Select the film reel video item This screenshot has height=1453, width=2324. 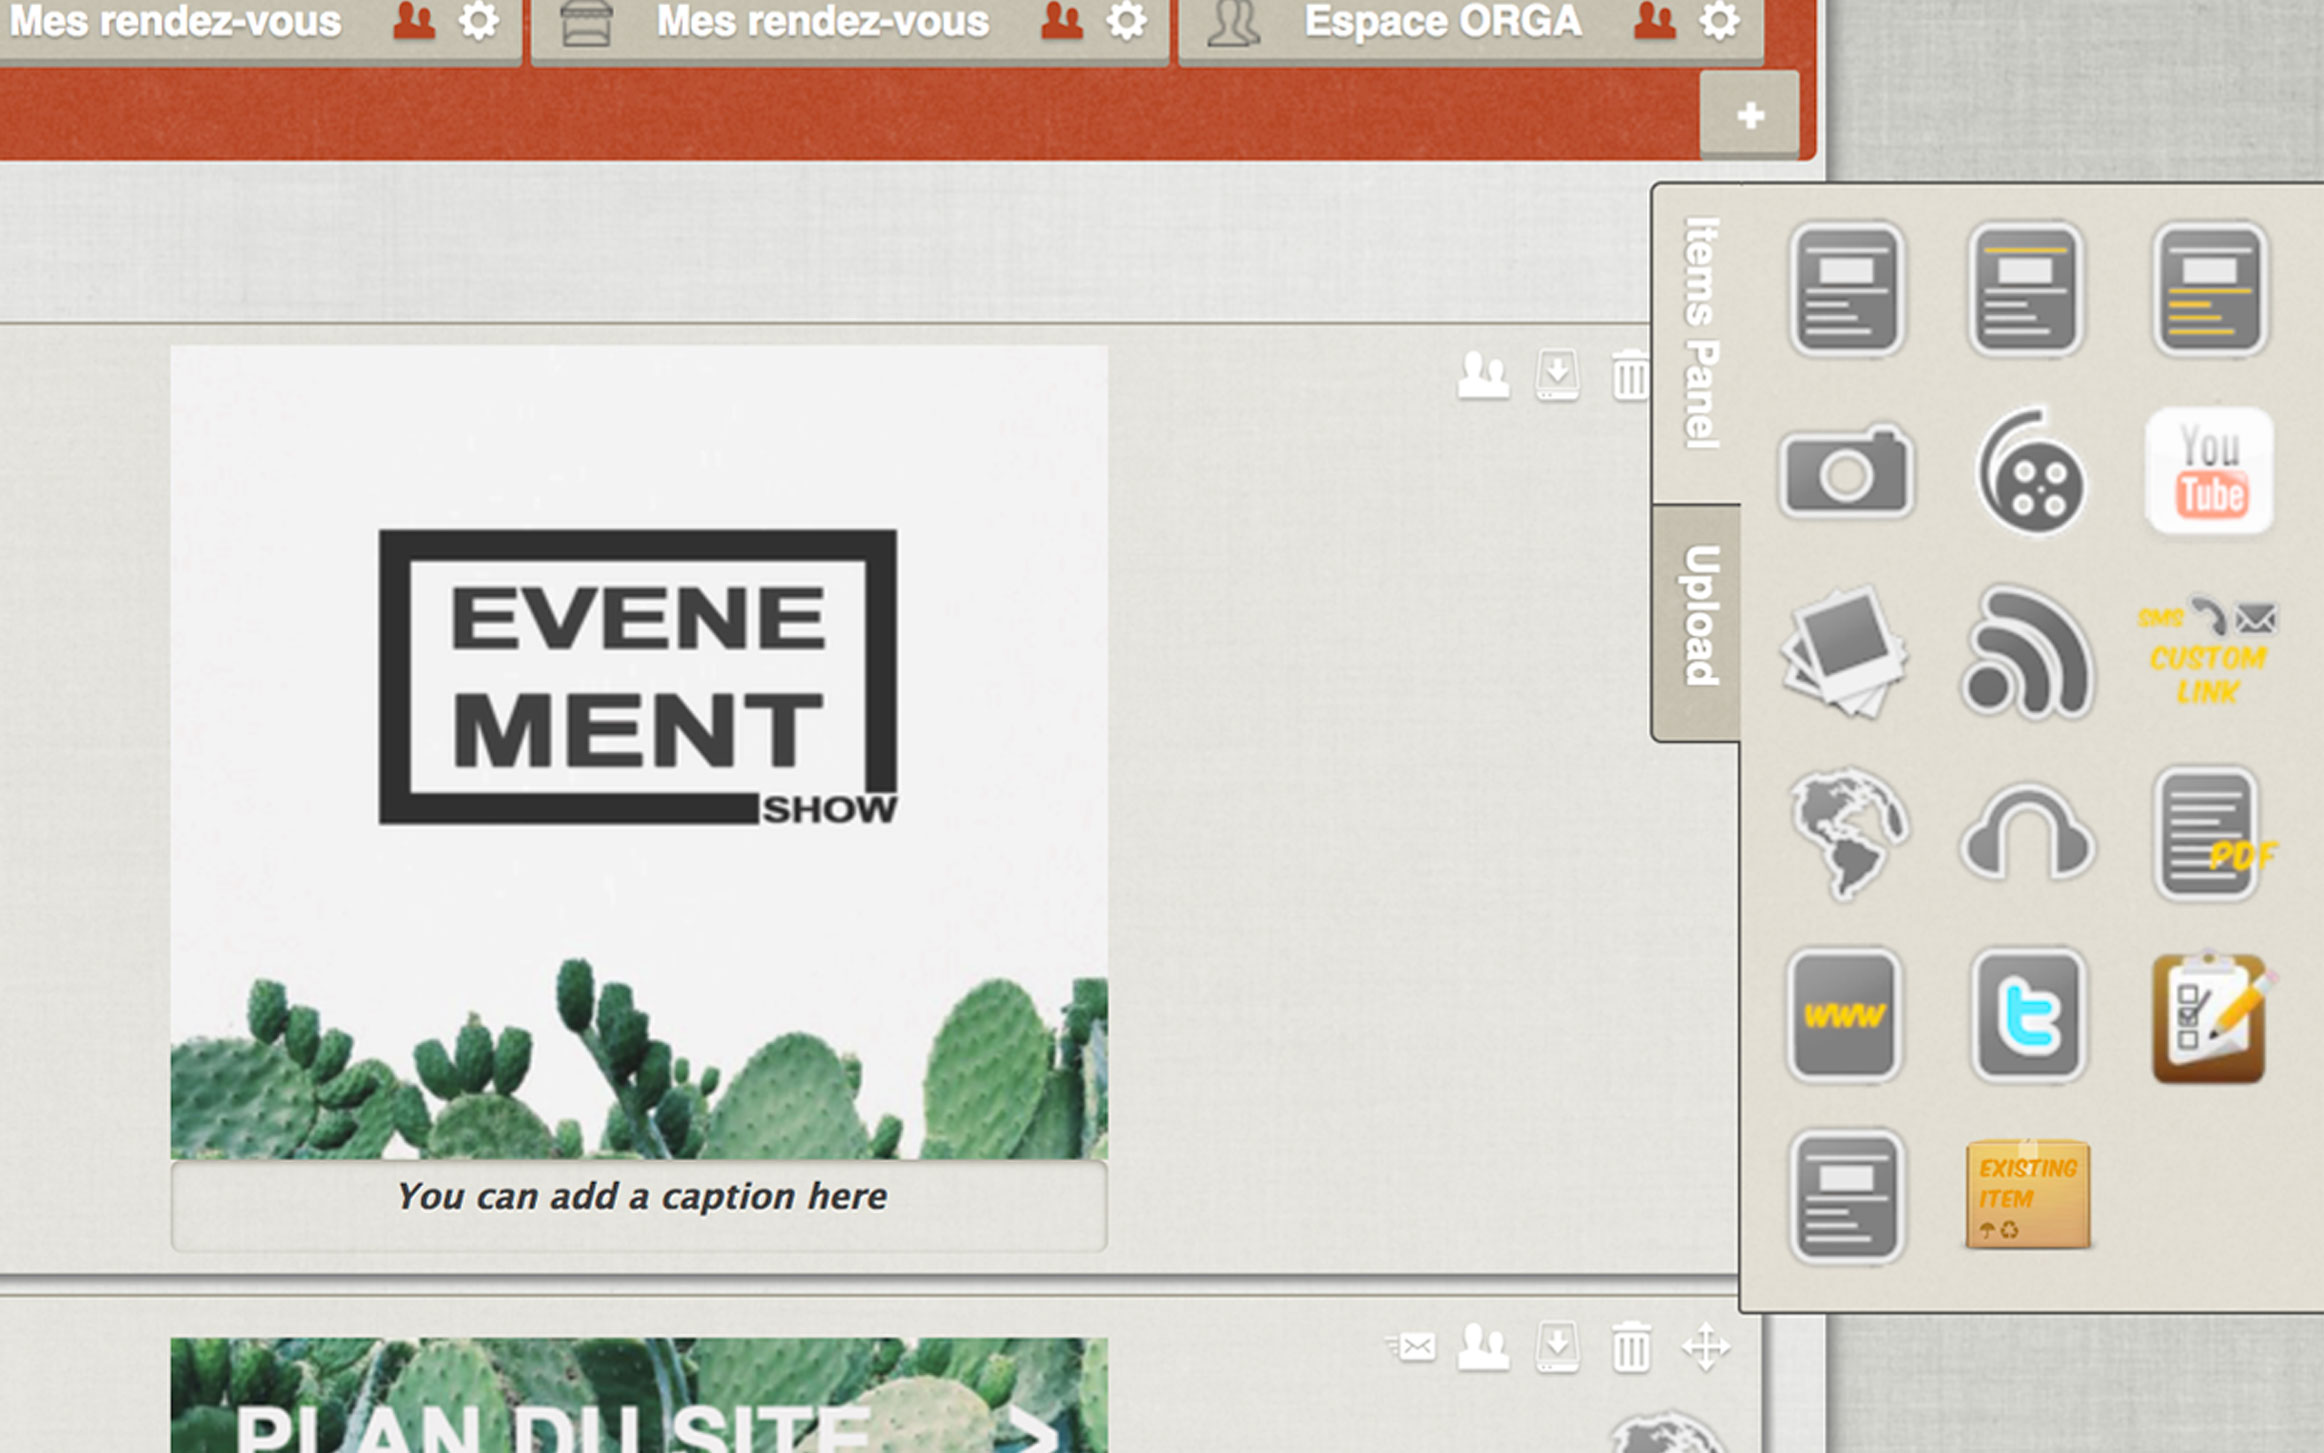pos(2029,473)
